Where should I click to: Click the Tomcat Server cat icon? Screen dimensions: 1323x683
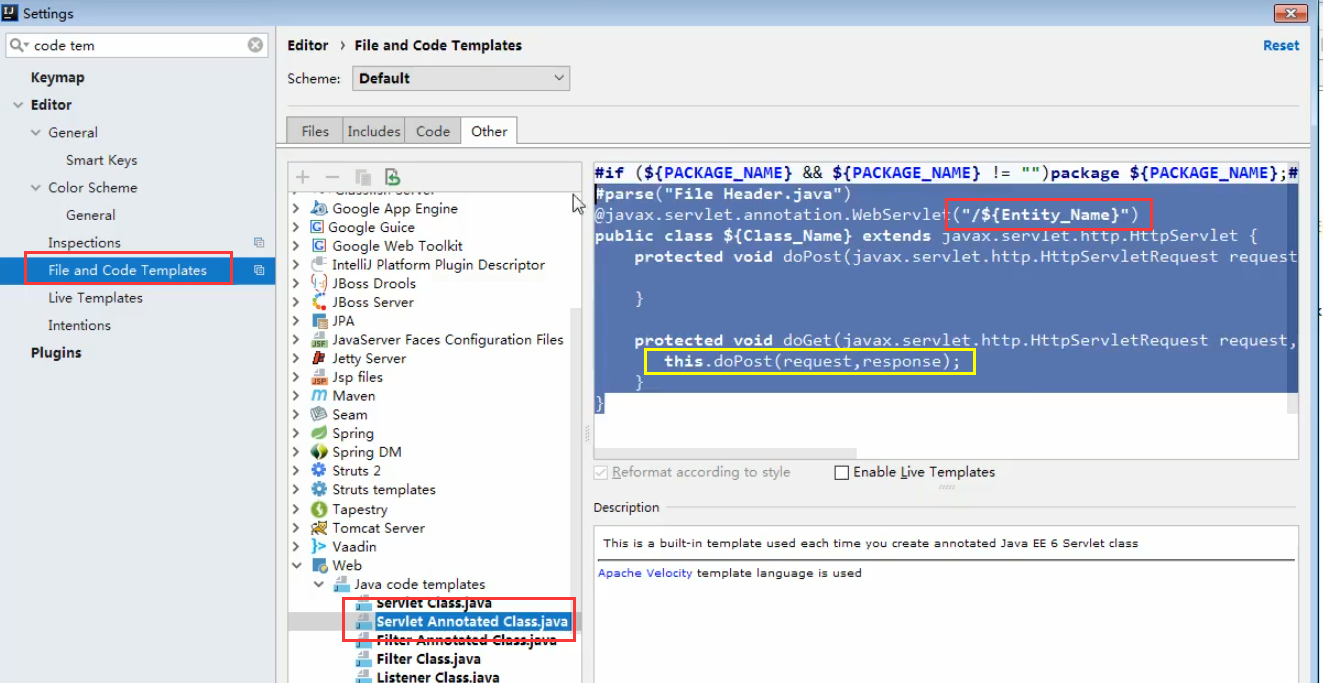(x=319, y=528)
